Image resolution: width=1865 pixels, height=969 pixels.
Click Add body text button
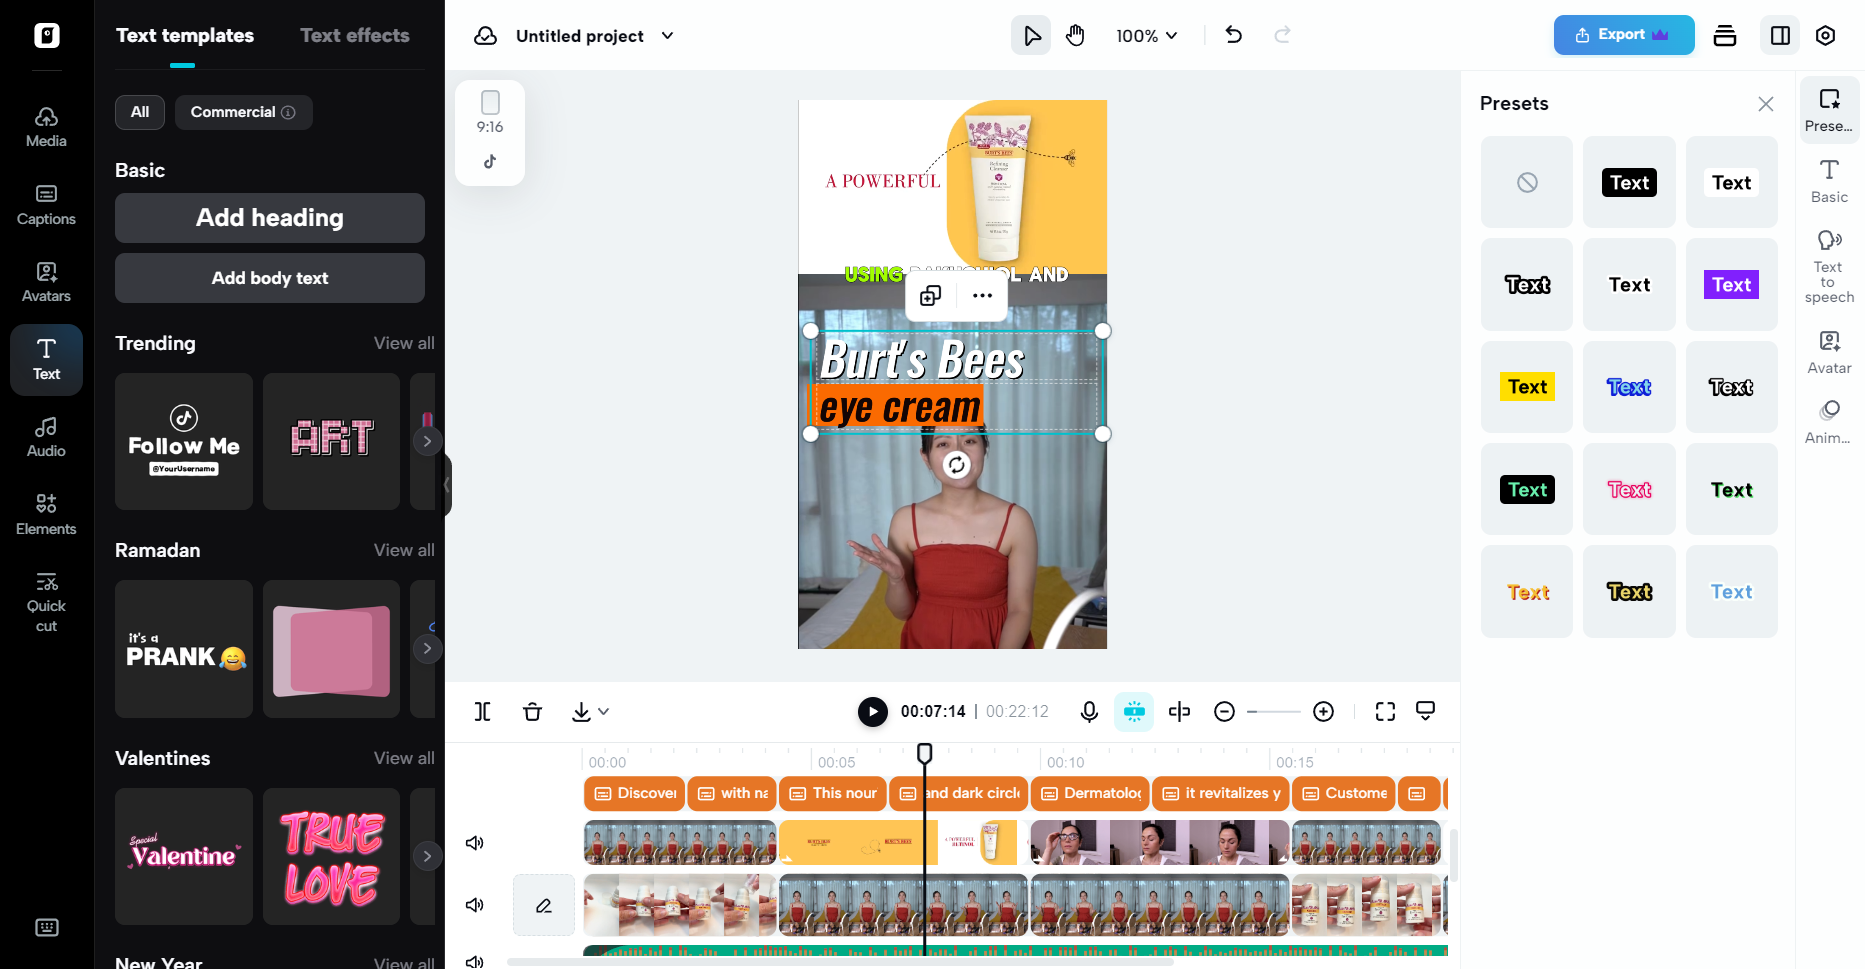[270, 278]
